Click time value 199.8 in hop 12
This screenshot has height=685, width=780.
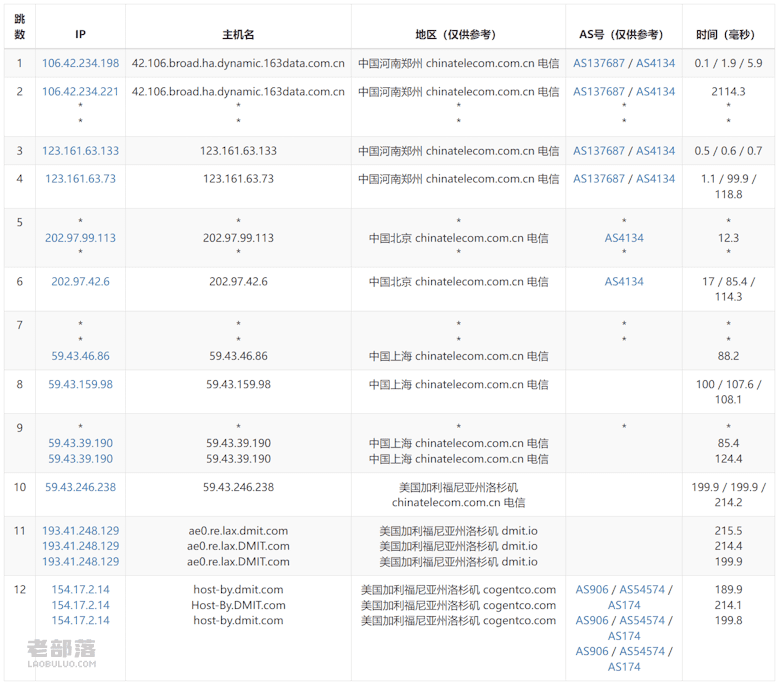click(x=728, y=620)
